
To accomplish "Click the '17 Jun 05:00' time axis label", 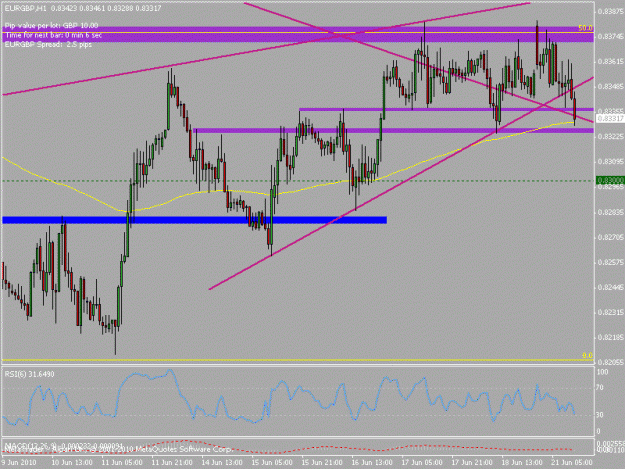I will (422, 462).
